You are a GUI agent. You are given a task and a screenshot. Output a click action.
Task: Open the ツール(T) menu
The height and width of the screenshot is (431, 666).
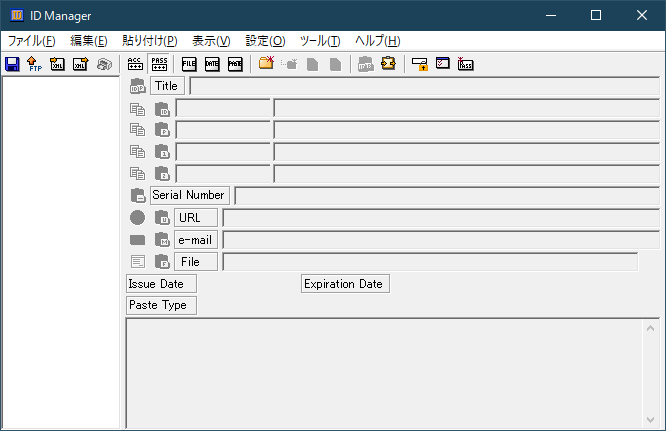pyautogui.click(x=320, y=41)
